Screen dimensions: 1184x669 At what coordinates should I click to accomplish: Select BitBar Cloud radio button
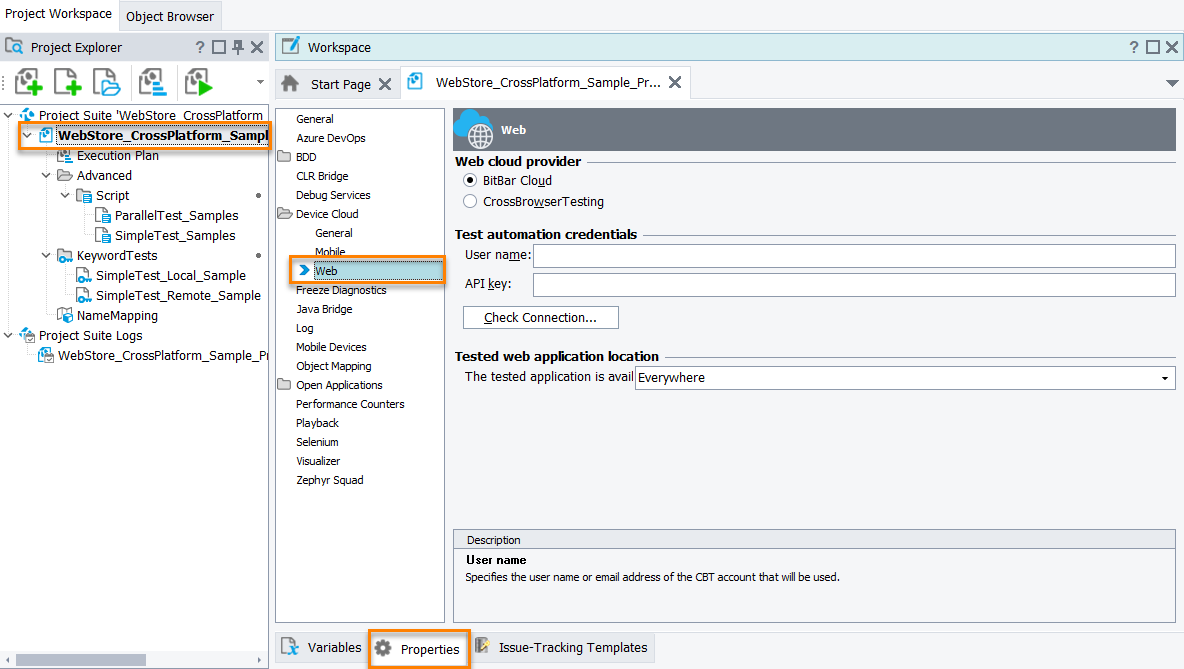[x=470, y=181]
